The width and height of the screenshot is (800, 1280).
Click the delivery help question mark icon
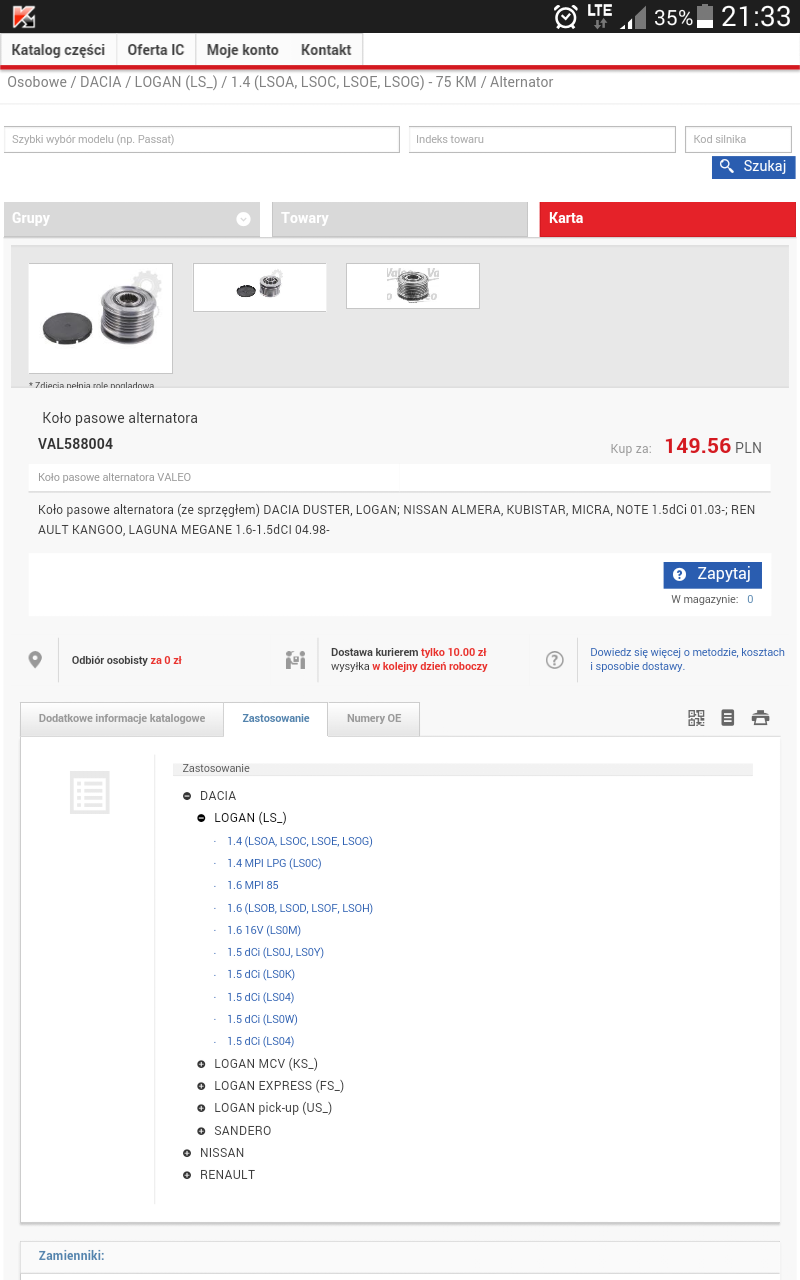(x=555, y=660)
